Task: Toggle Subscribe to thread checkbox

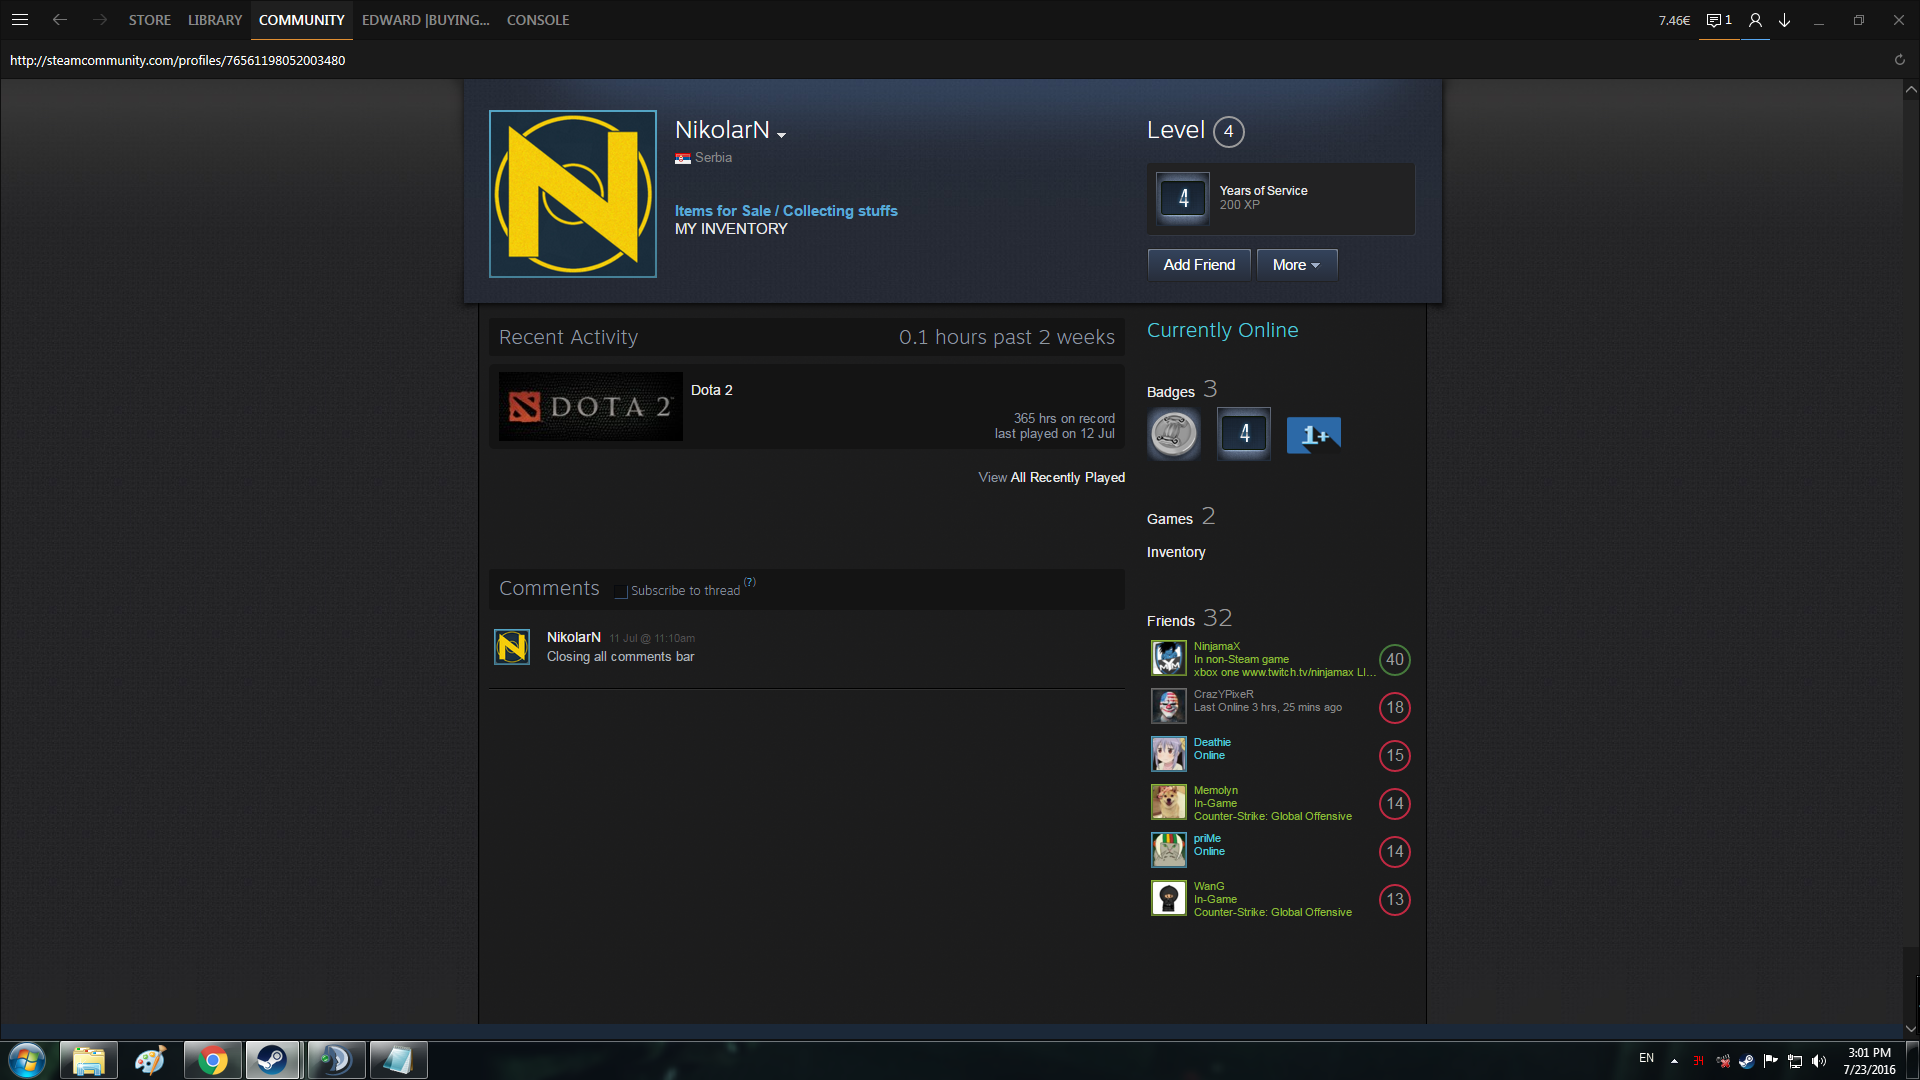Action: [x=621, y=591]
